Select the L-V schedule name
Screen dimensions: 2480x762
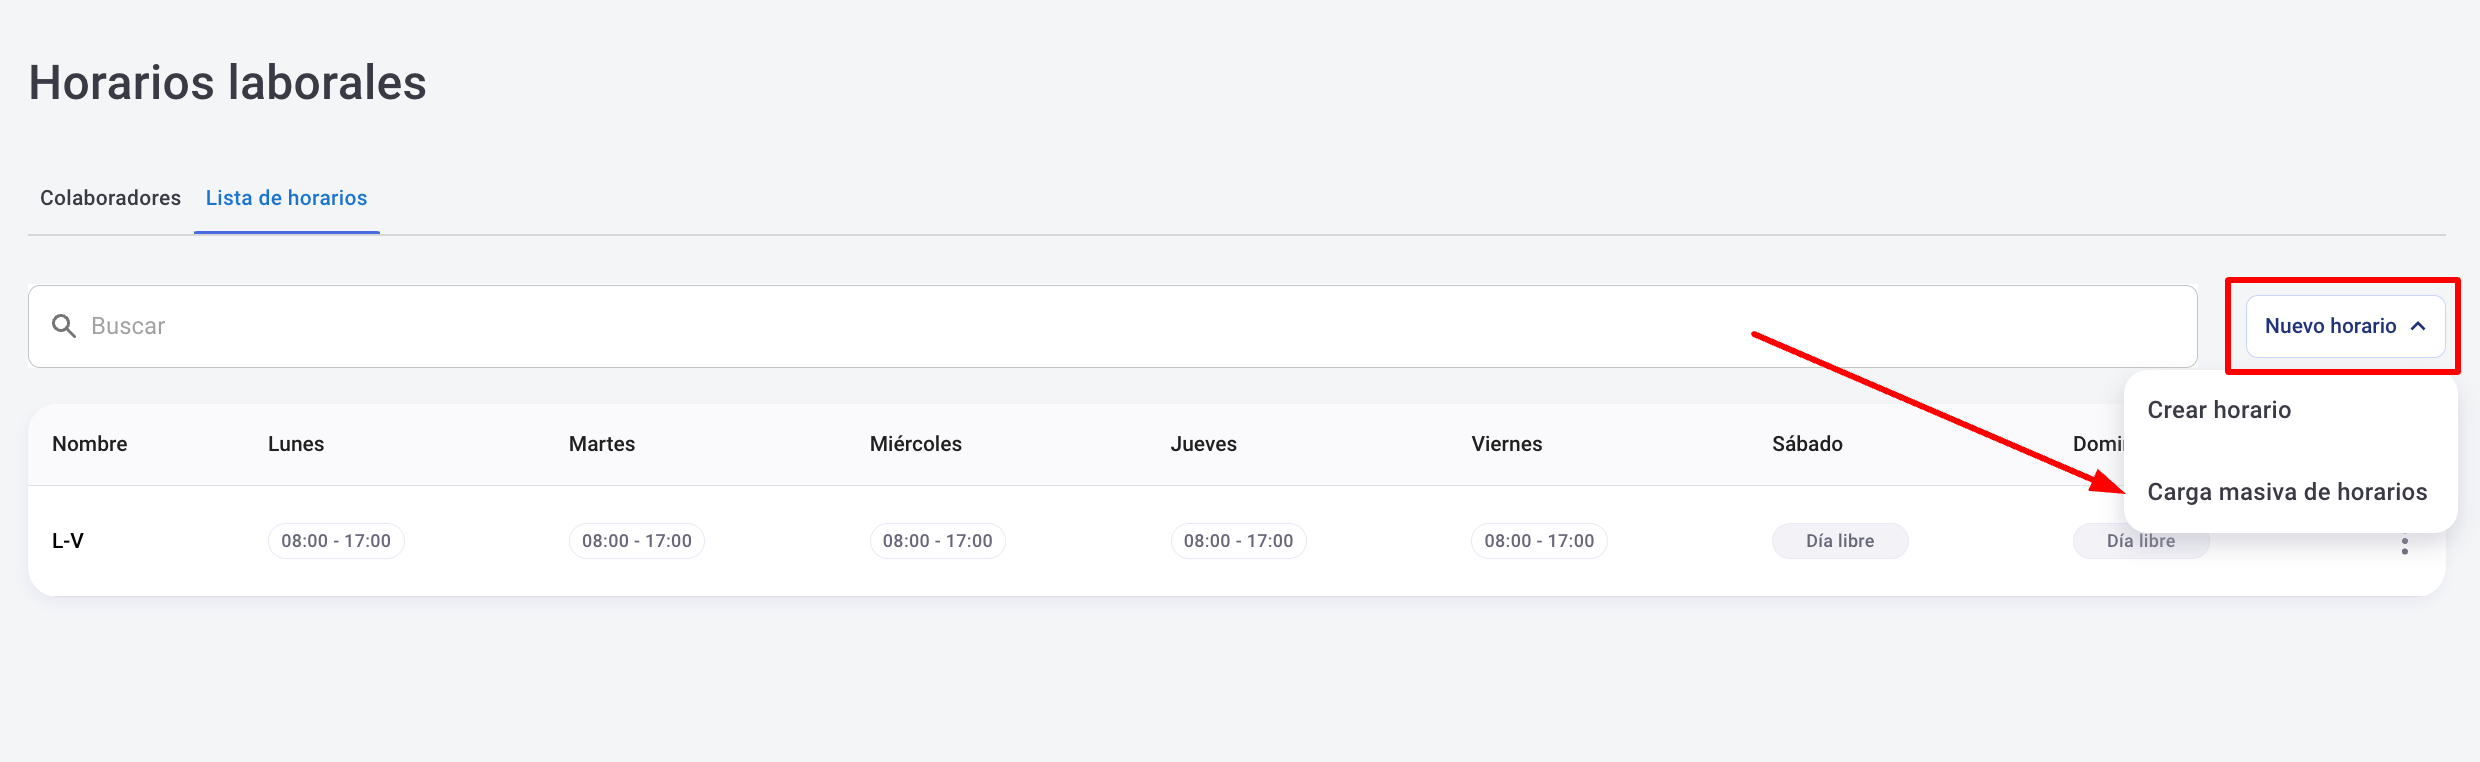[68, 541]
